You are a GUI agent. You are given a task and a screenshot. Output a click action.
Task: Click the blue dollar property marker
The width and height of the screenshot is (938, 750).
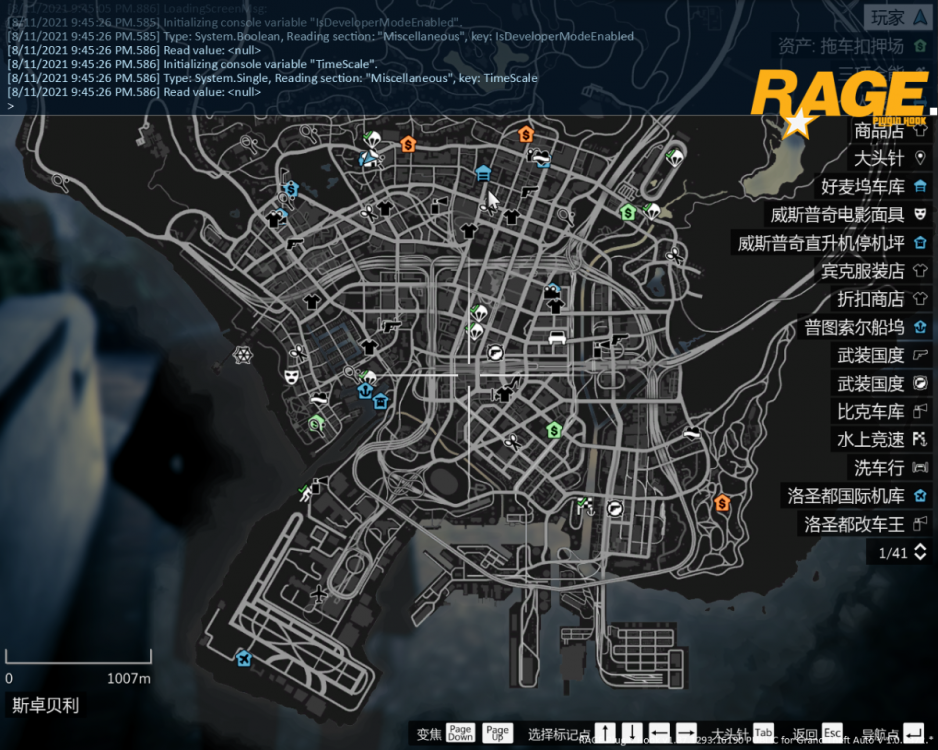291,190
